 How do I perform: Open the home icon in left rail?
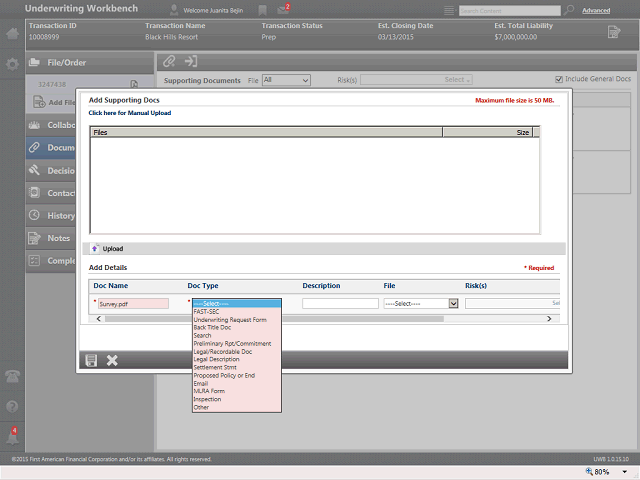[12, 33]
